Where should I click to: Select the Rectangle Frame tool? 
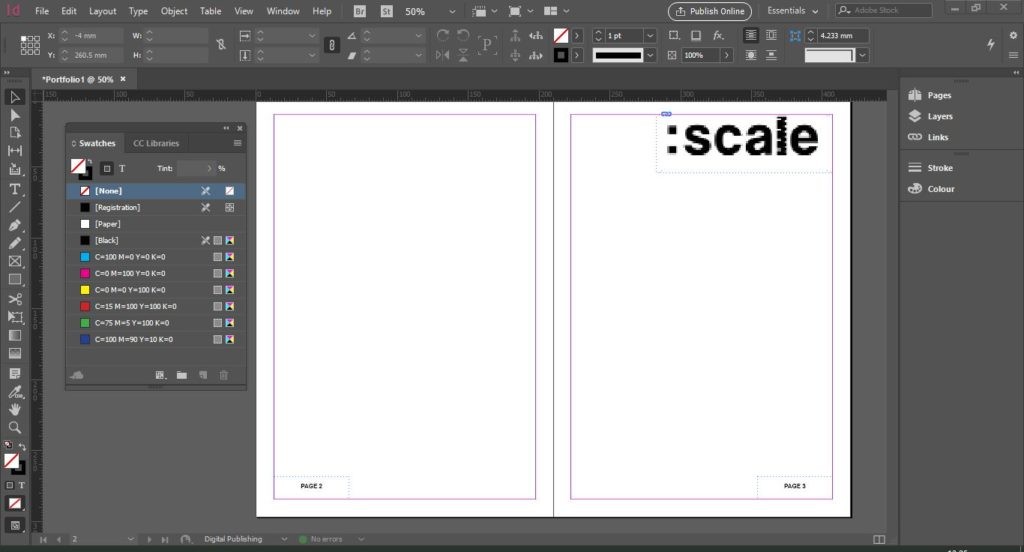point(15,261)
